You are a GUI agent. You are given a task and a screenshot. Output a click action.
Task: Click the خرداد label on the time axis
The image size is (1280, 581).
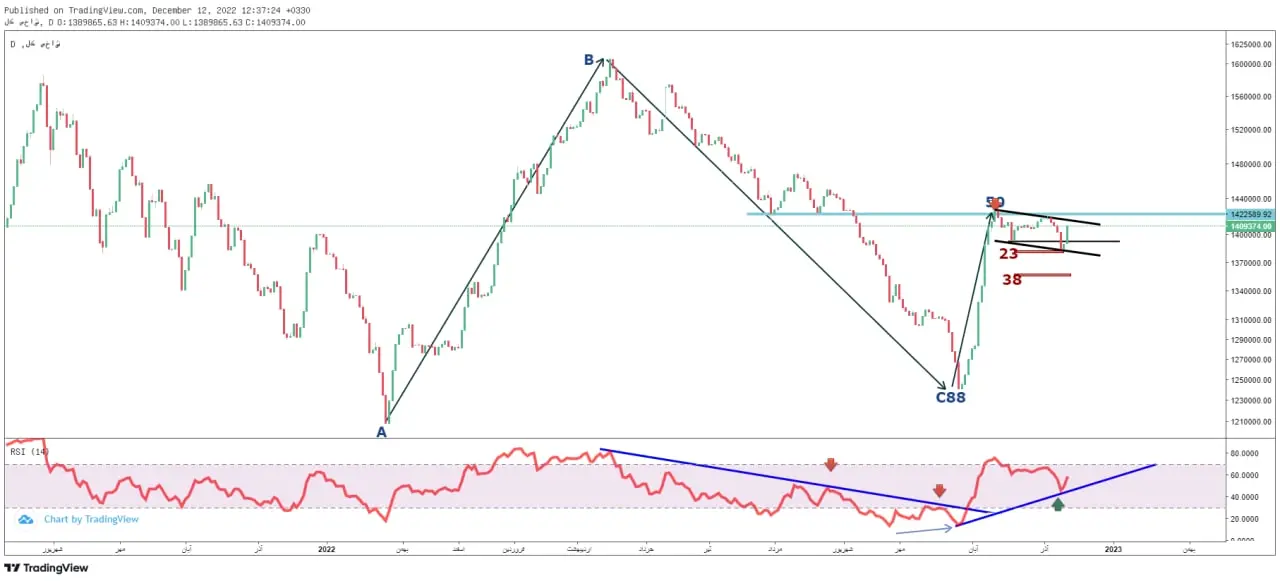[644, 549]
